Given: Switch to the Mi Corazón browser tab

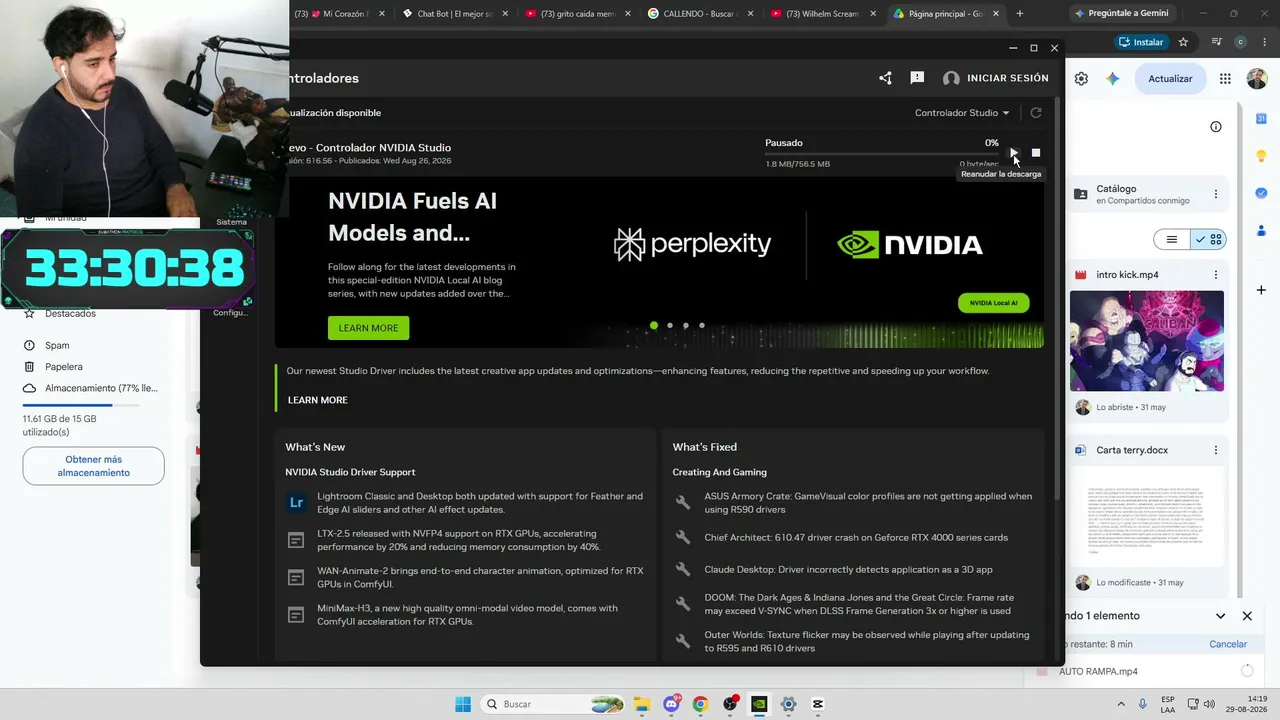Looking at the screenshot, I should coord(340,14).
